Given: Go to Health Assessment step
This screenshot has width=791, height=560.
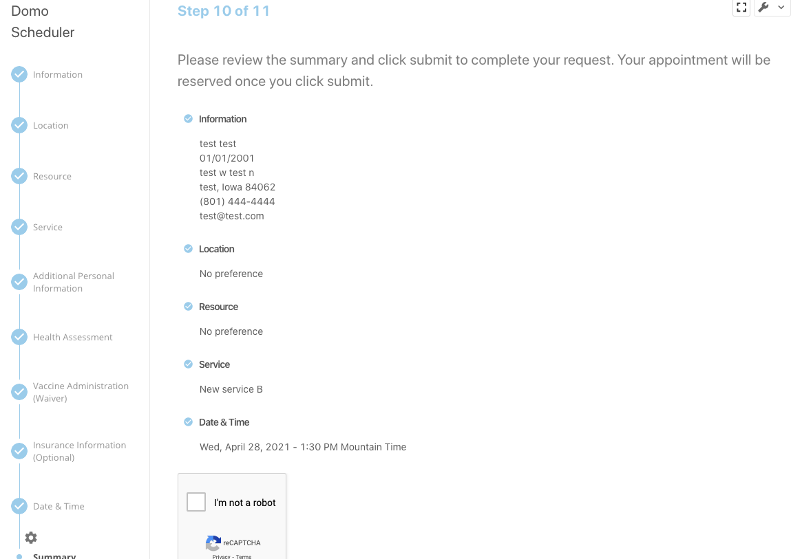Looking at the screenshot, I should pyautogui.click(x=73, y=337).
